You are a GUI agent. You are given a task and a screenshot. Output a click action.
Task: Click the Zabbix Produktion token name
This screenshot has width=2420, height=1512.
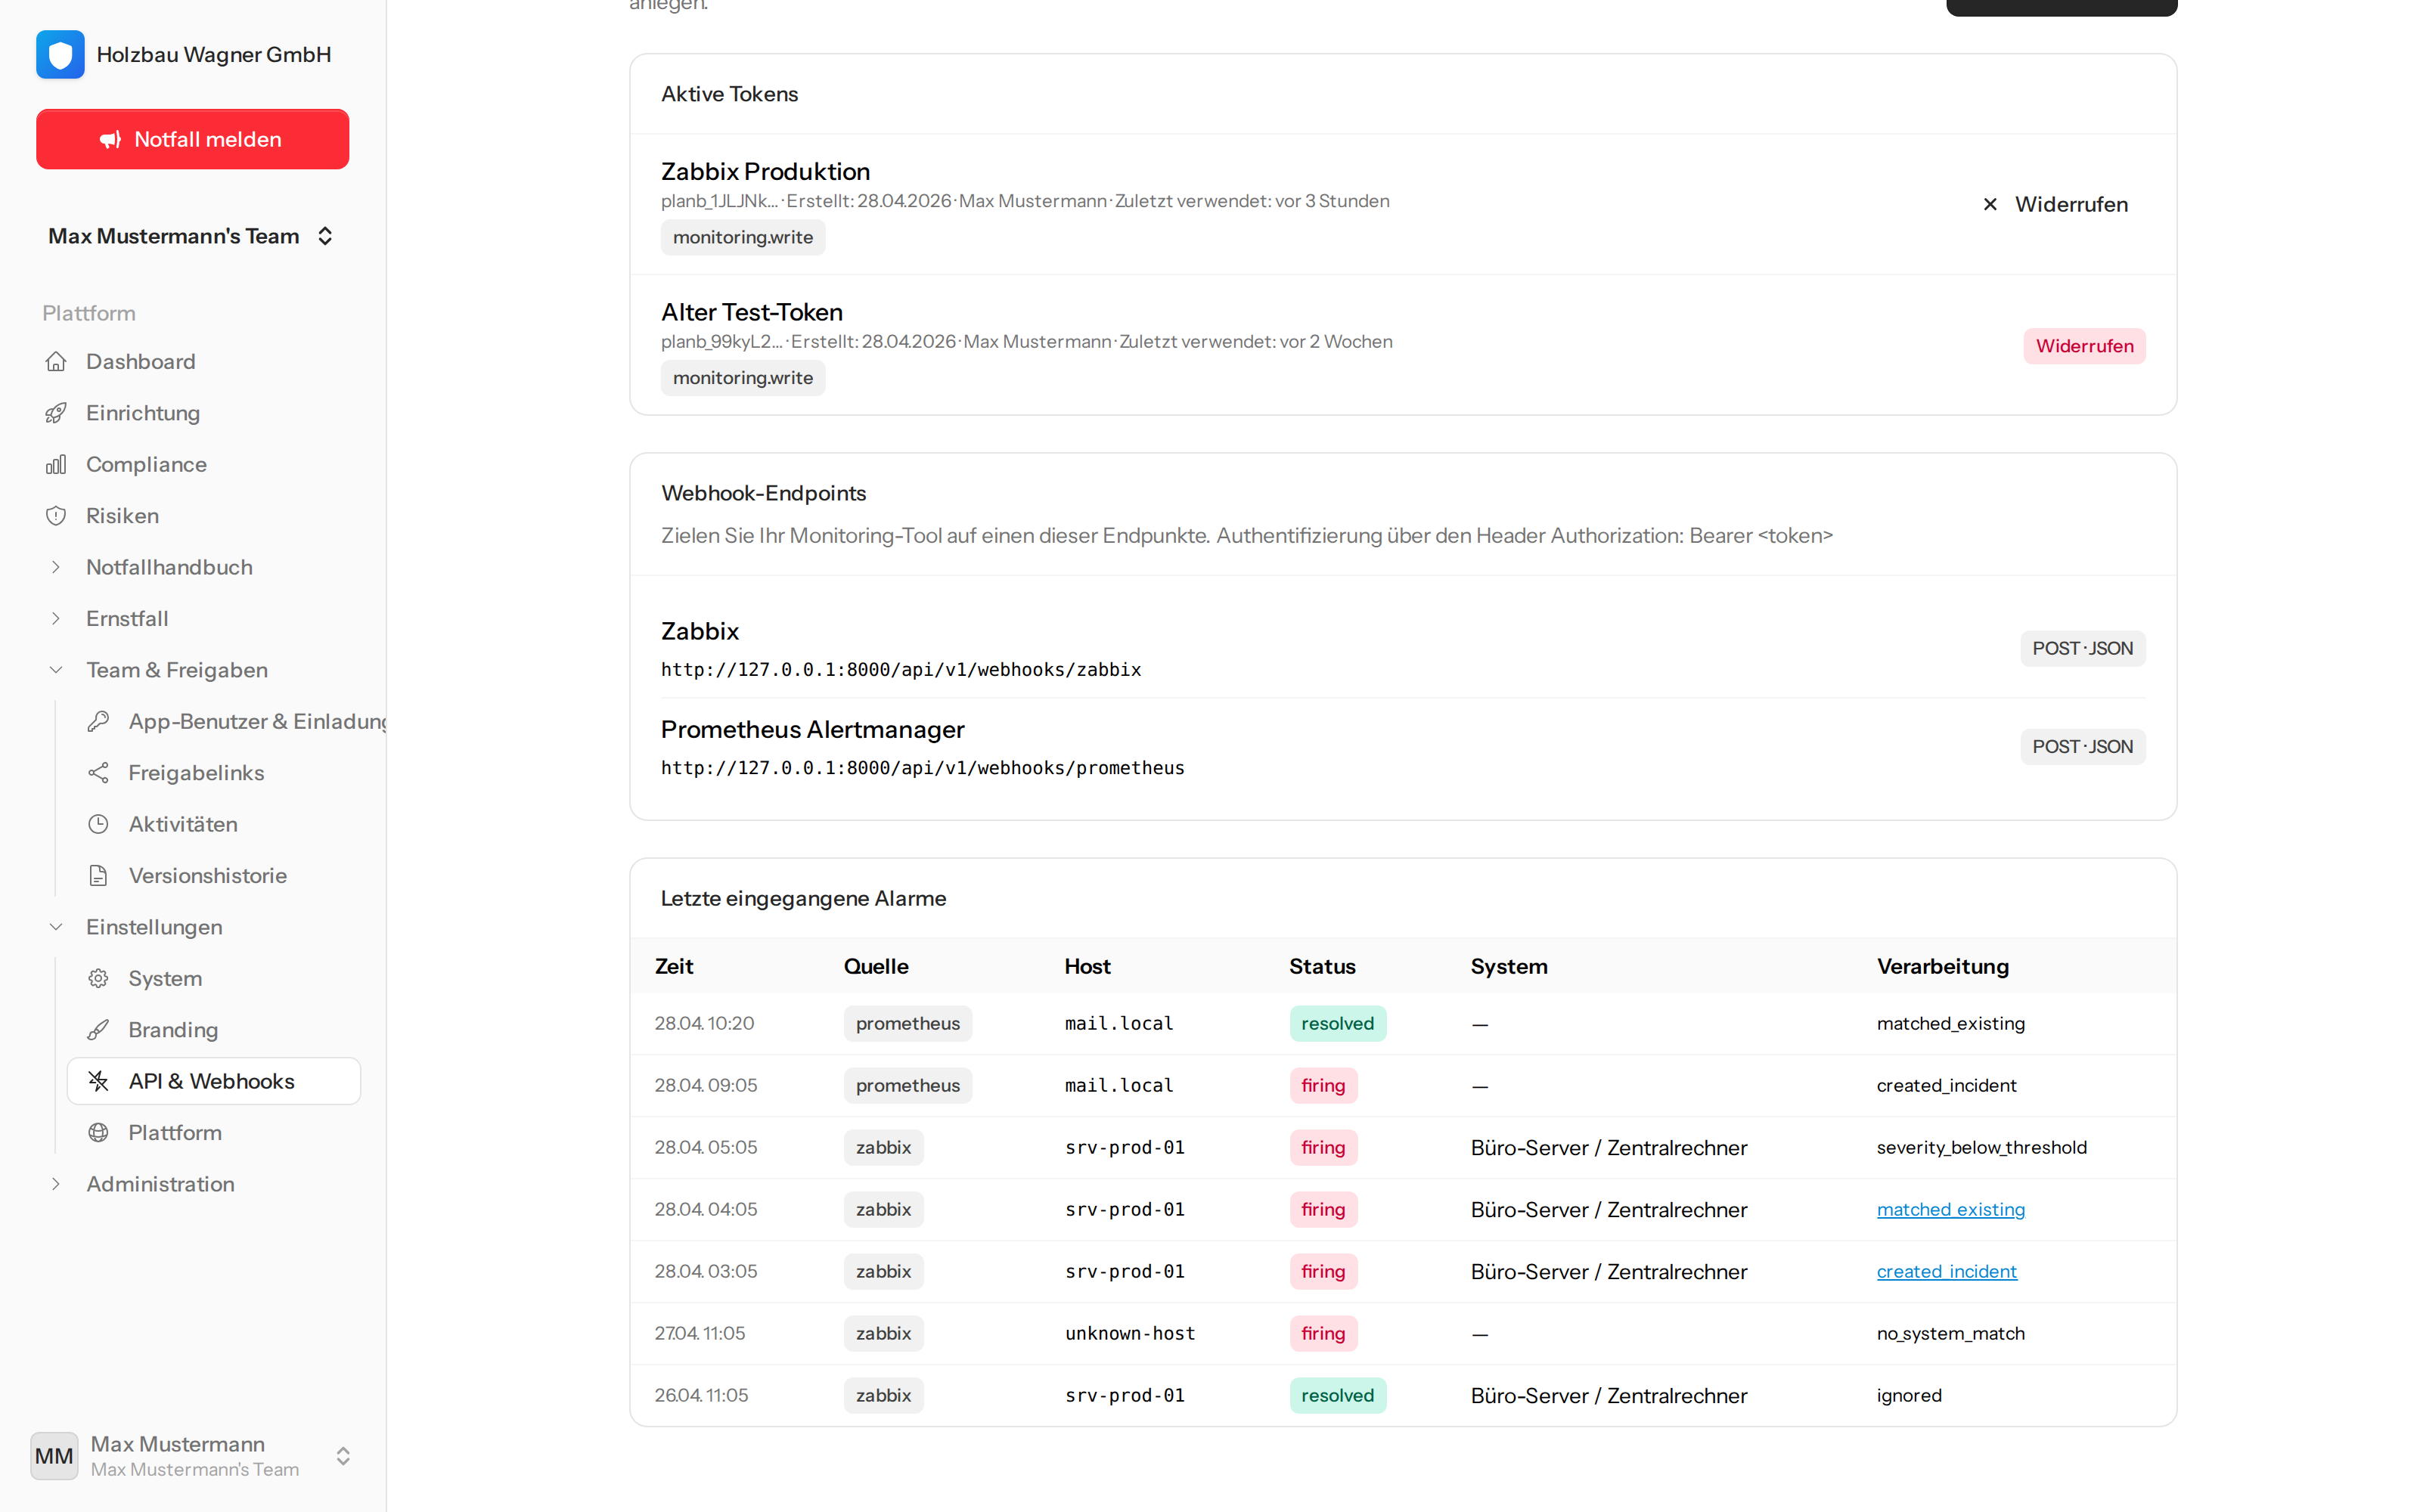click(765, 172)
